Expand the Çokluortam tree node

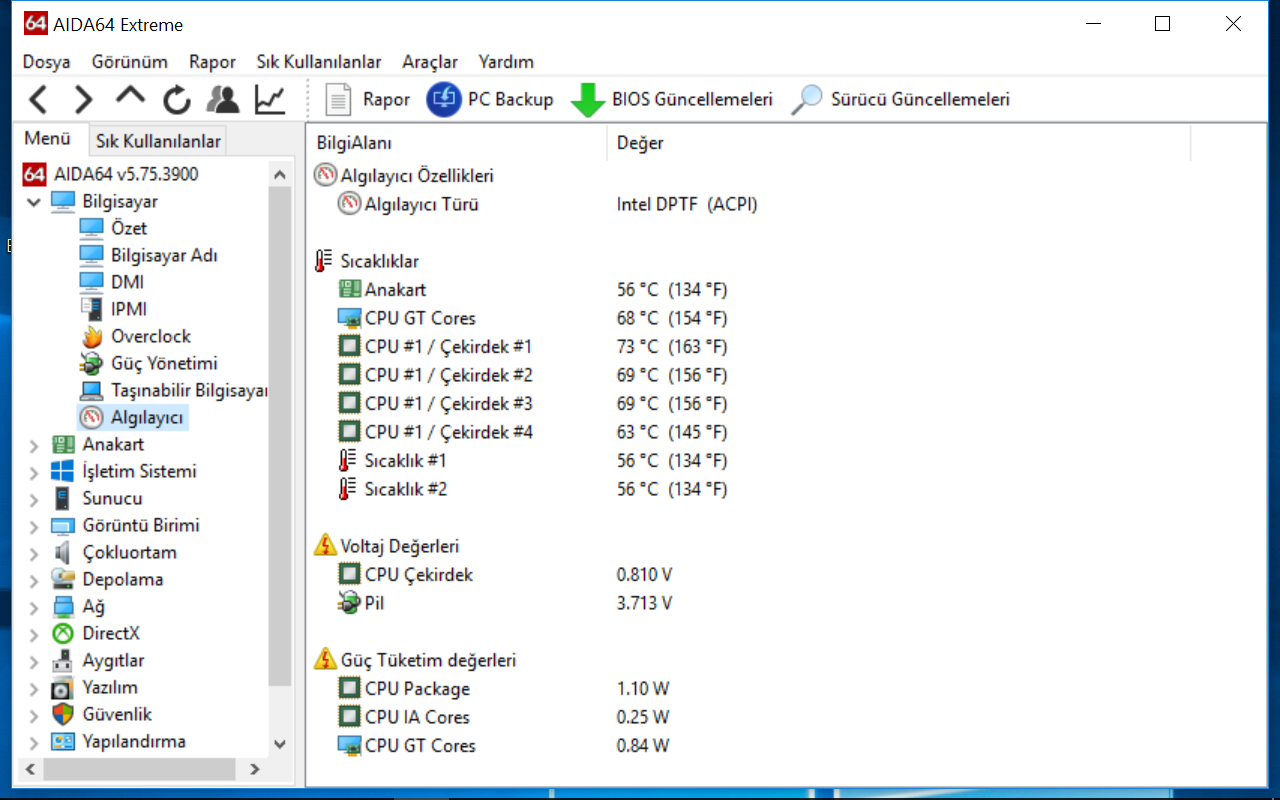pos(34,553)
